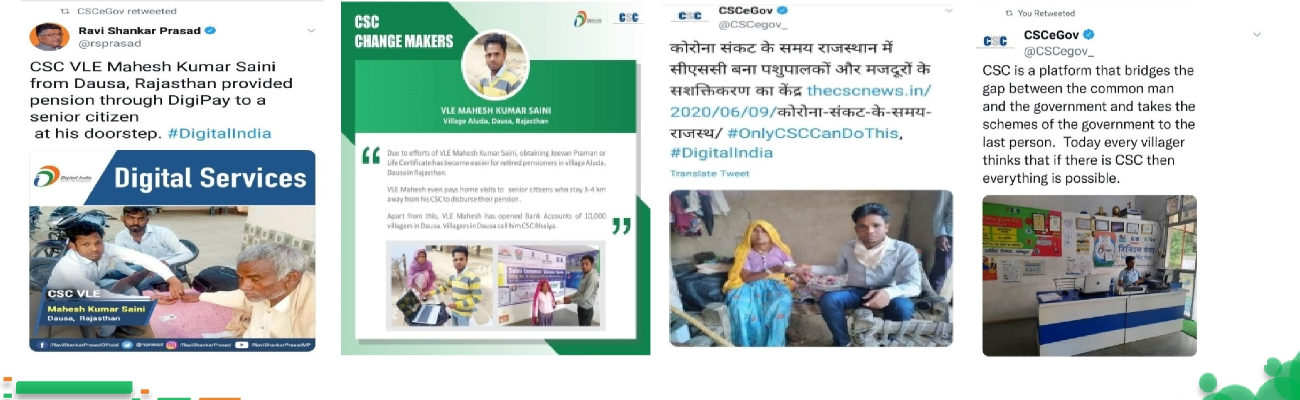Click the CSC logo avatar on the Hindi tweet
Image resolution: width=1300 pixels, height=400 pixels.
point(690,15)
